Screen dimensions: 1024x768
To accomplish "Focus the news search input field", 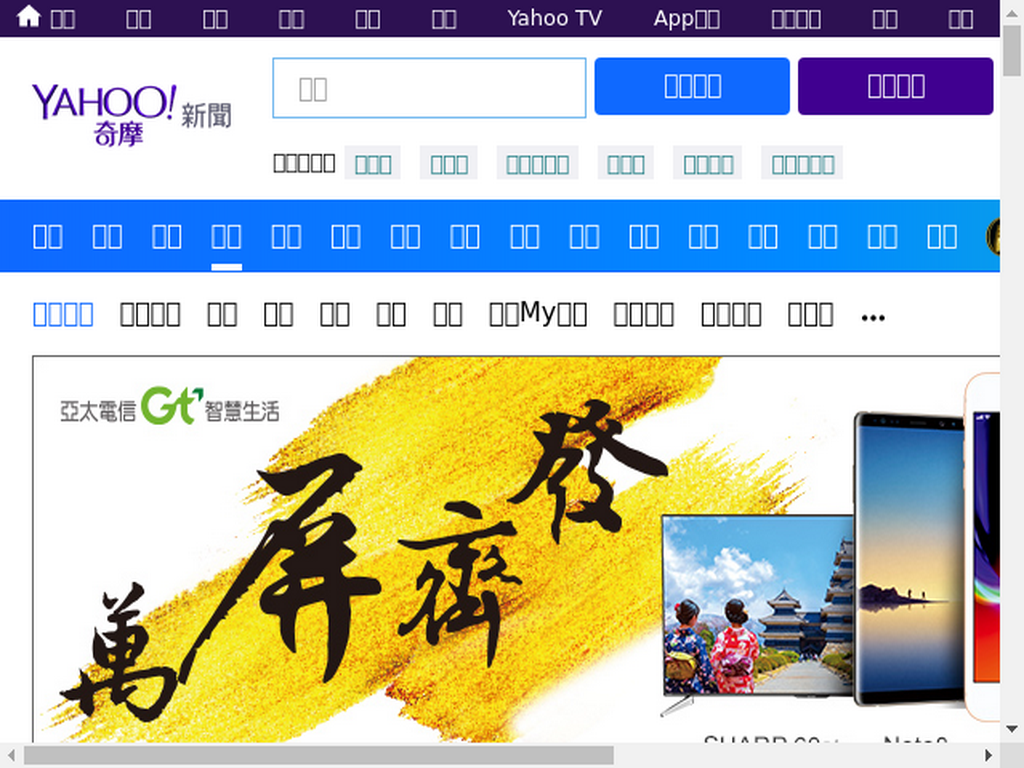I will [429, 88].
